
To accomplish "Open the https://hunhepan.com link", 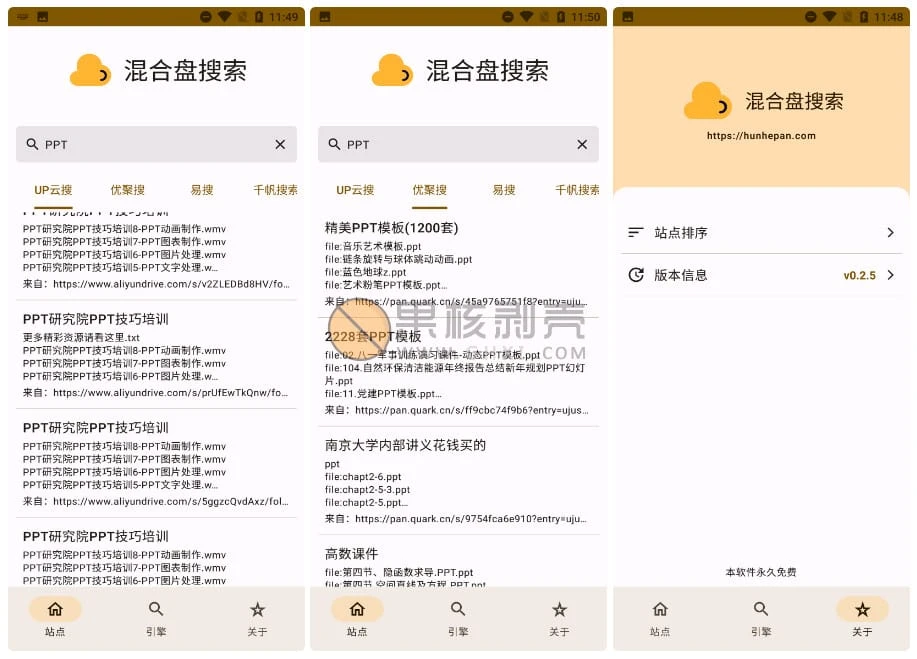I will pyautogui.click(x=761, y=136).
